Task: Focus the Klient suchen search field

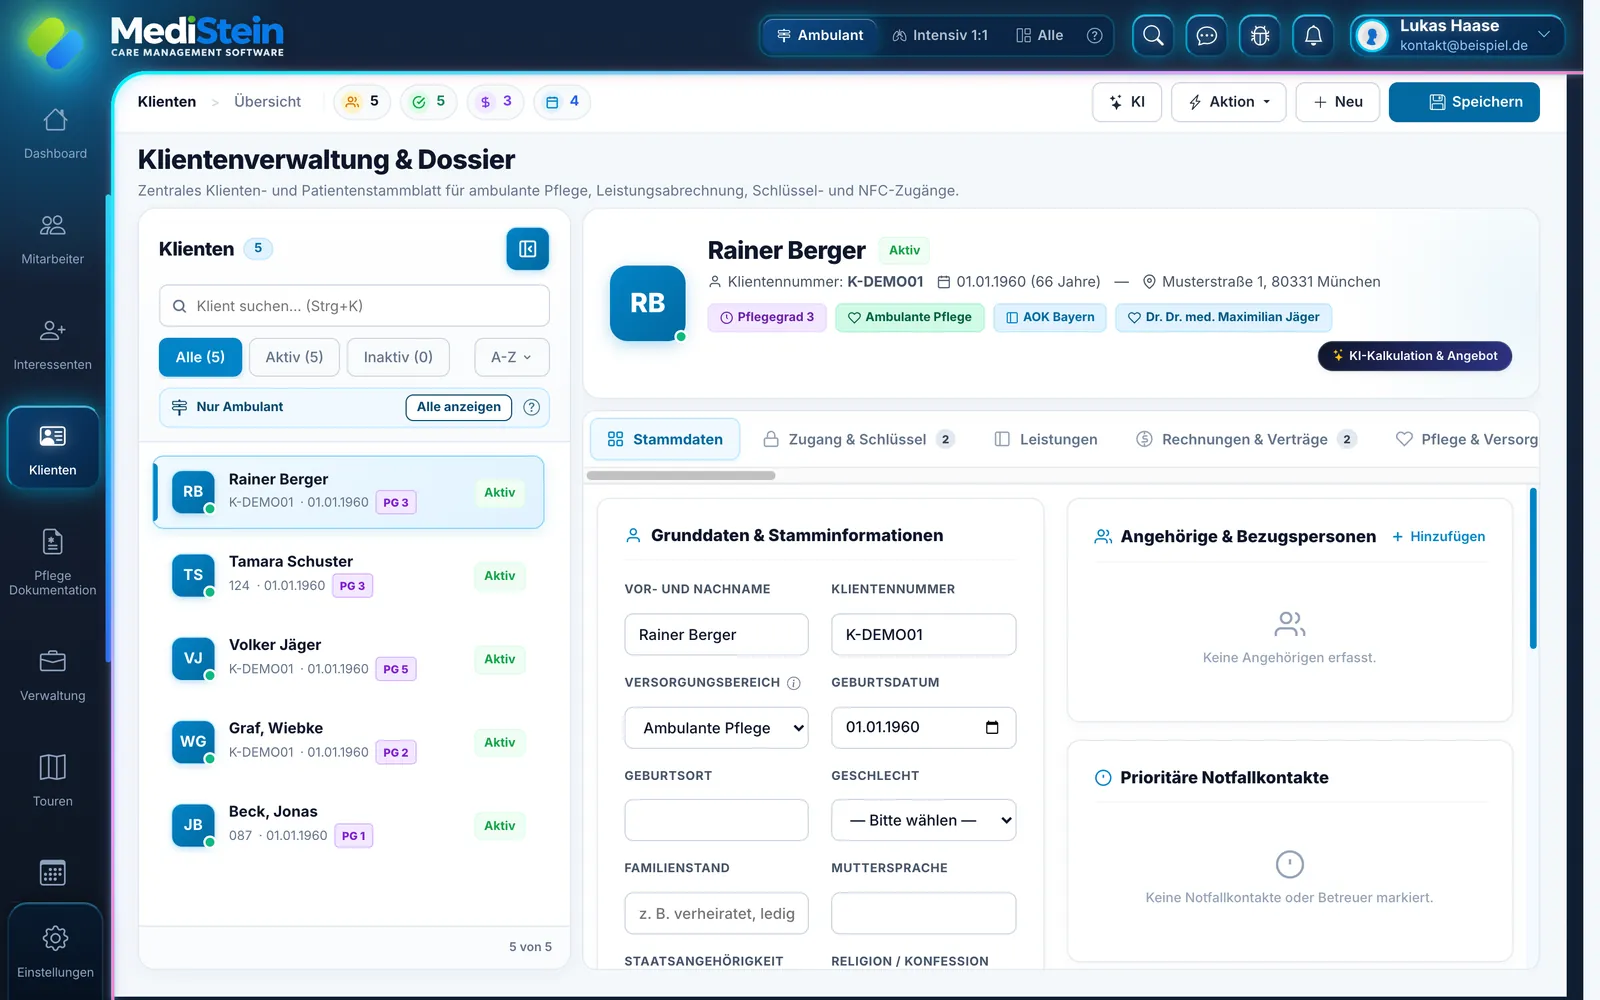Action: click(x=354, y=306)
